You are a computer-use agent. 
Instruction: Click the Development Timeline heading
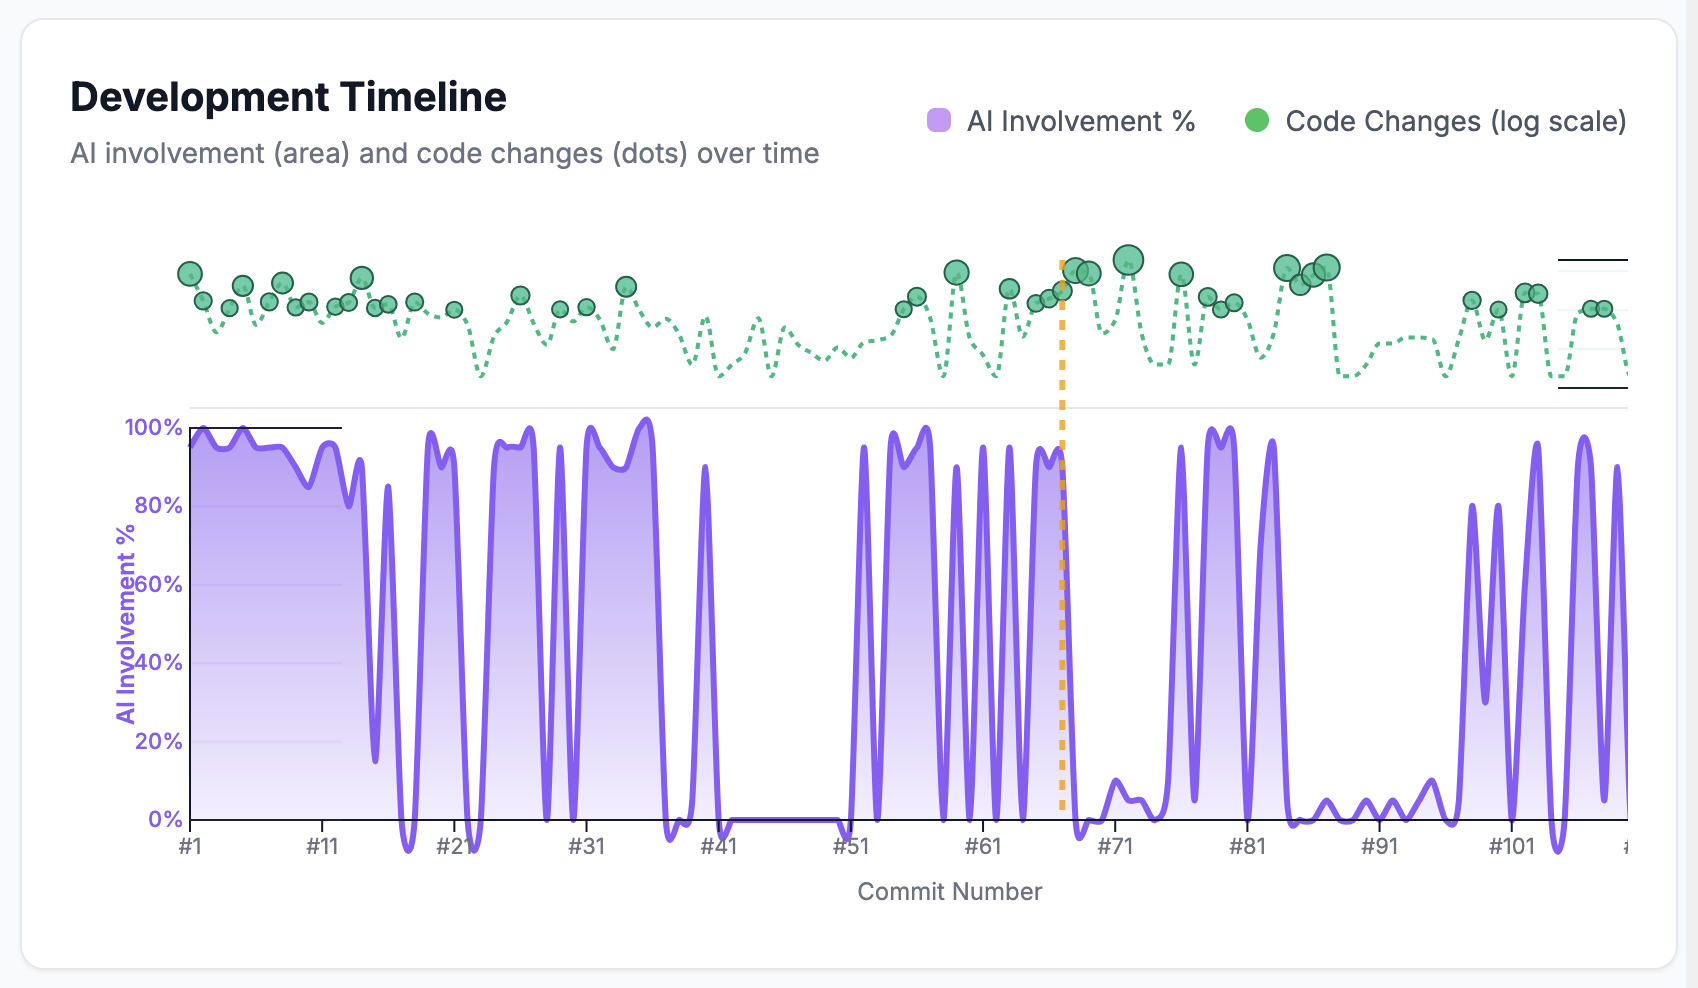point(288,97)
